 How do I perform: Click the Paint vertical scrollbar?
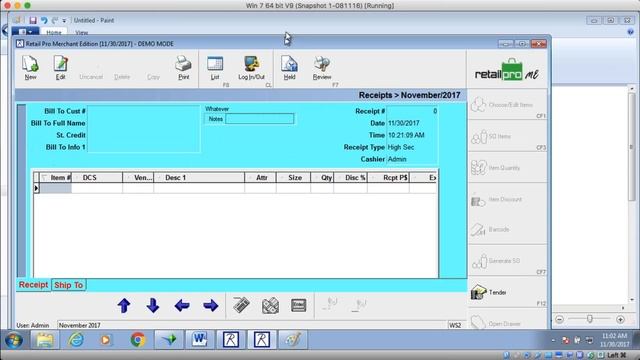point(631,147)
